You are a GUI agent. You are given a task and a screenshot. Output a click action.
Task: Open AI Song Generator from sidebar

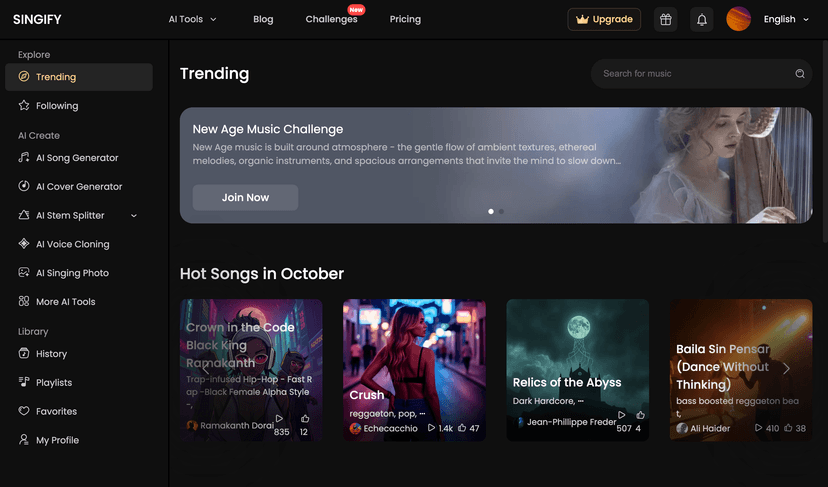[79, 157]
